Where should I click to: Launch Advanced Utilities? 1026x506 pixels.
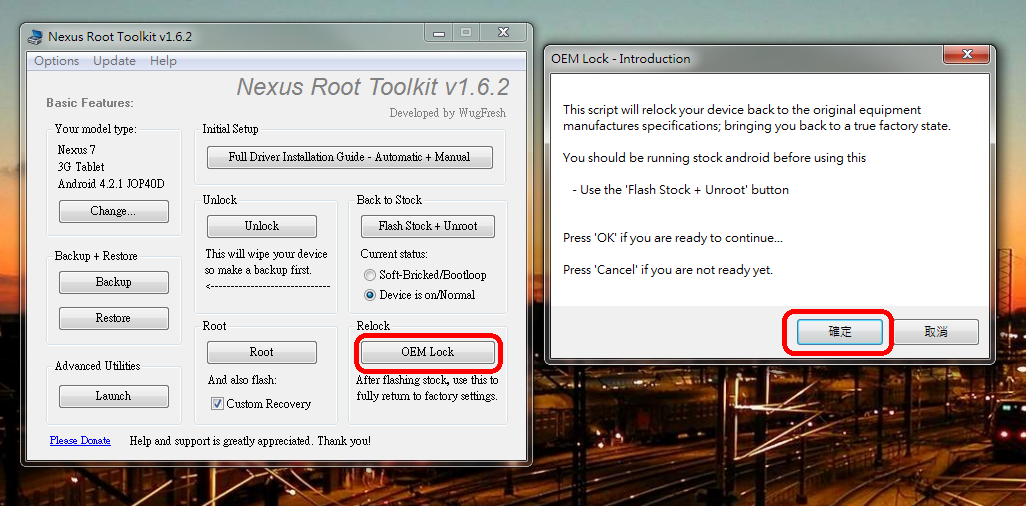click(114, 396)
